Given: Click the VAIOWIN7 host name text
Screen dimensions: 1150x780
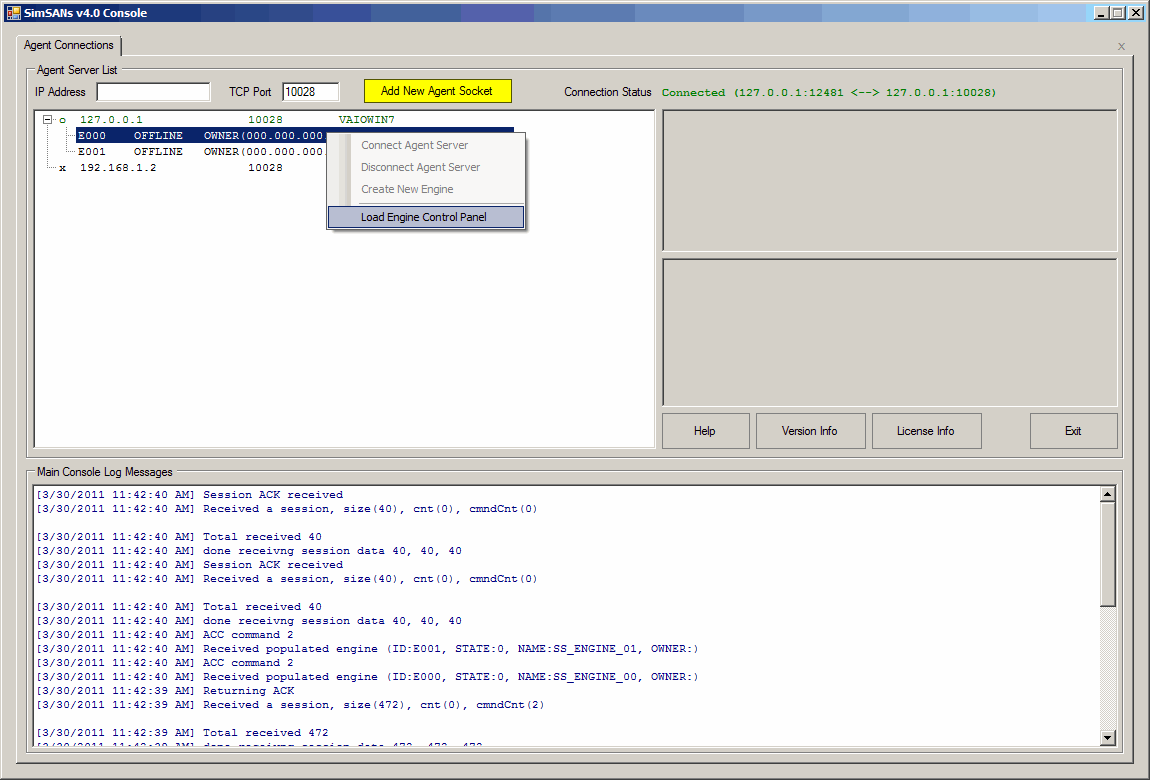Looking at the screenshot, I should pos(367,119).
